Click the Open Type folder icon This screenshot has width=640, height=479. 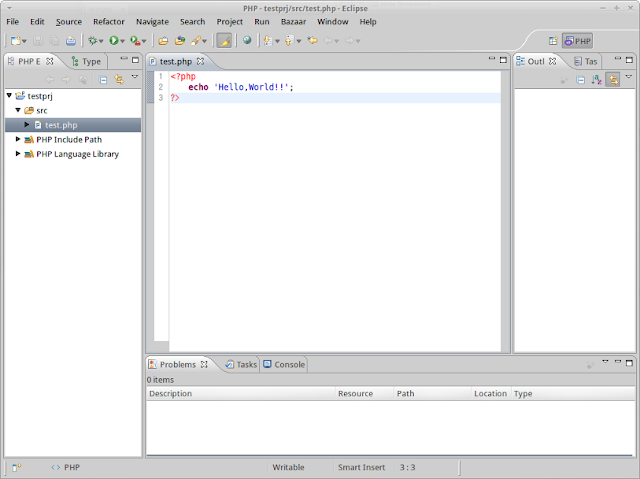163,41
